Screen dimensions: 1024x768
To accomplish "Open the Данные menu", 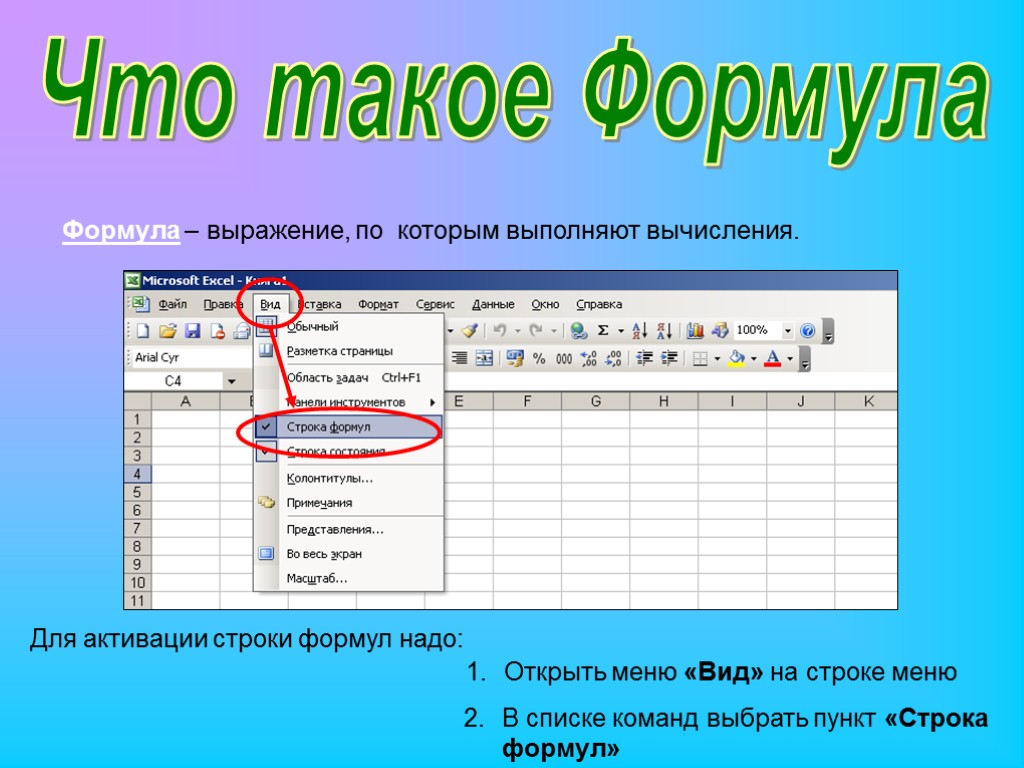I will click(x=493, y=304).
